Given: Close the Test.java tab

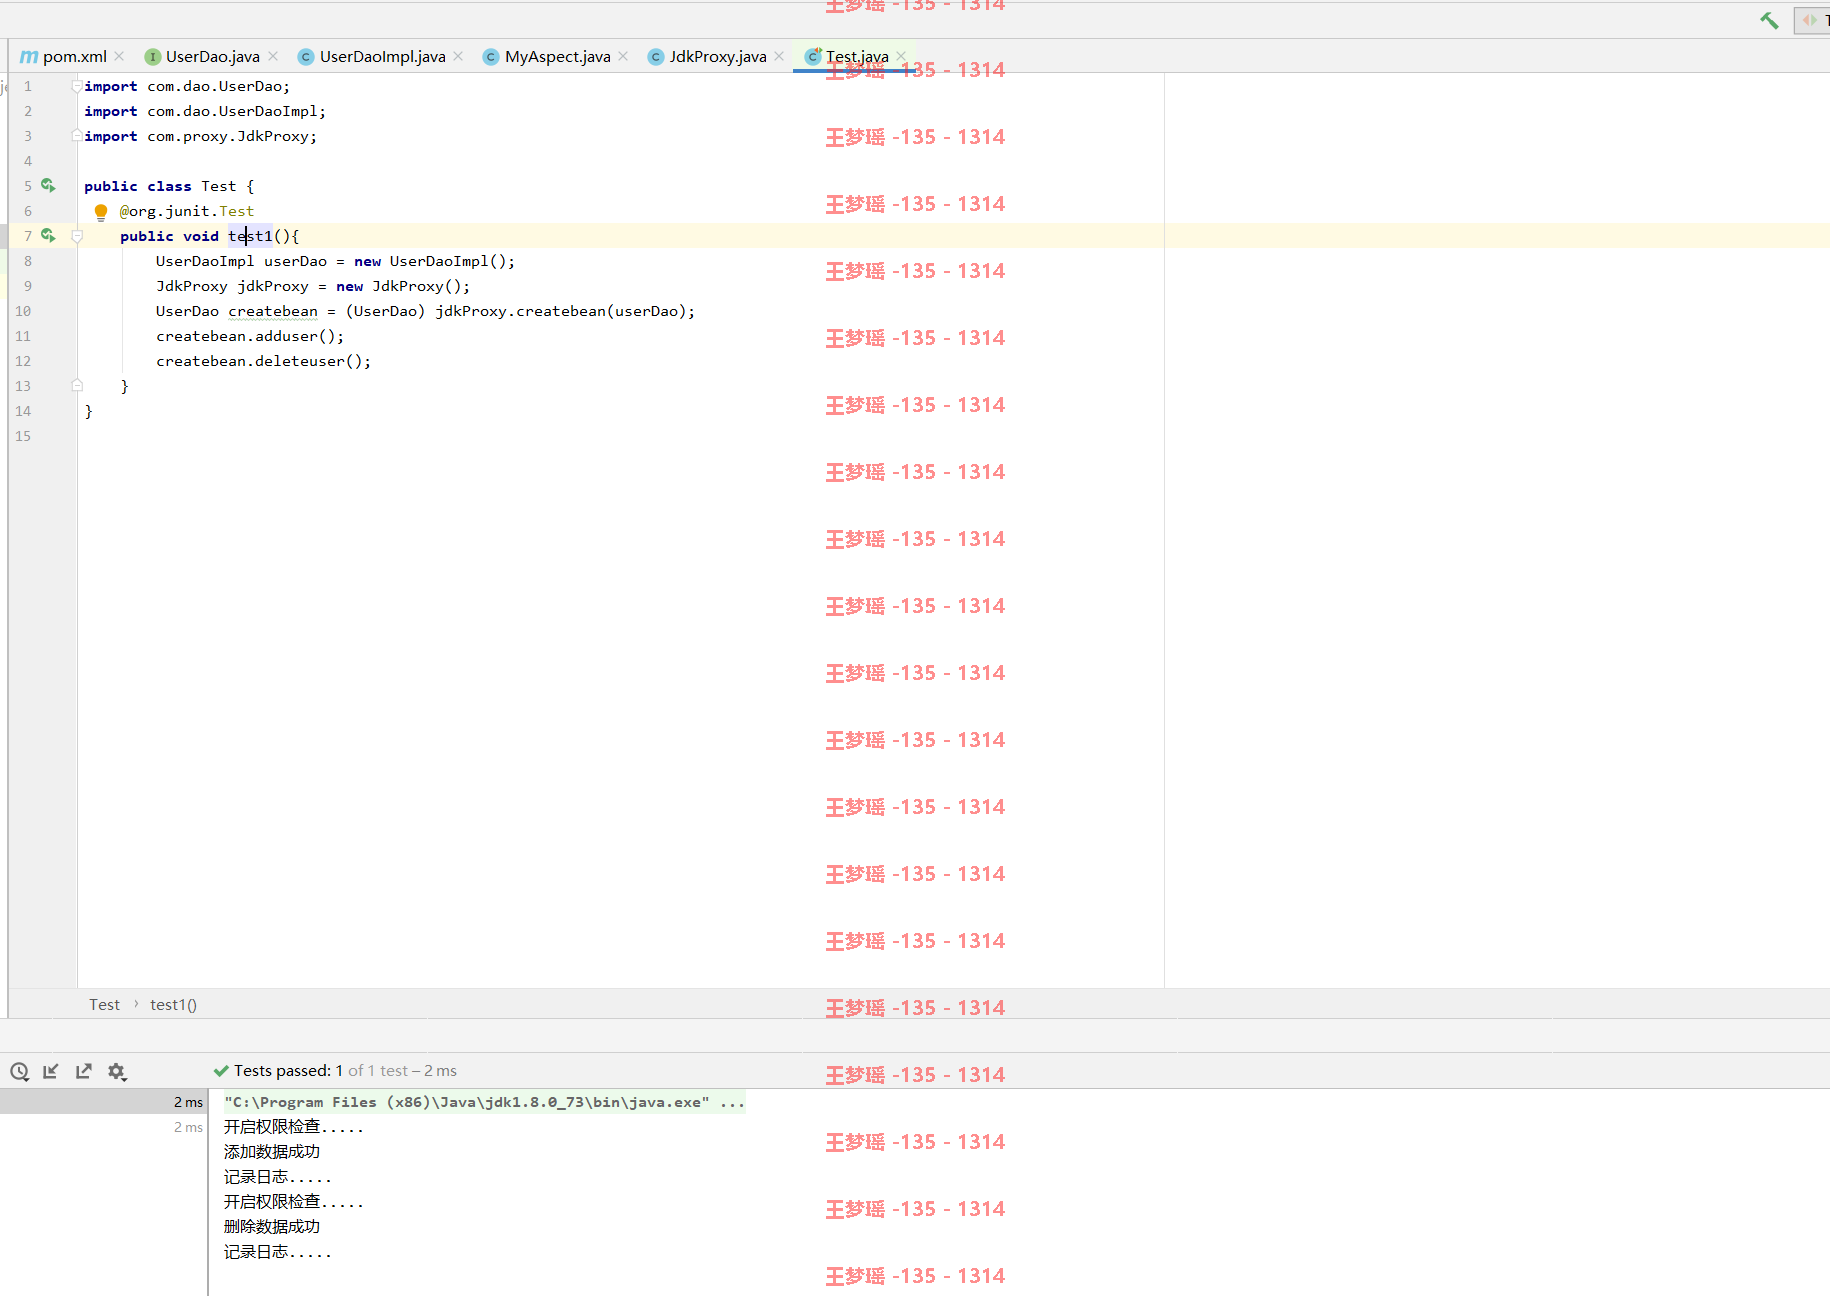Looking at the screenshot, I should tap(901, 57).
